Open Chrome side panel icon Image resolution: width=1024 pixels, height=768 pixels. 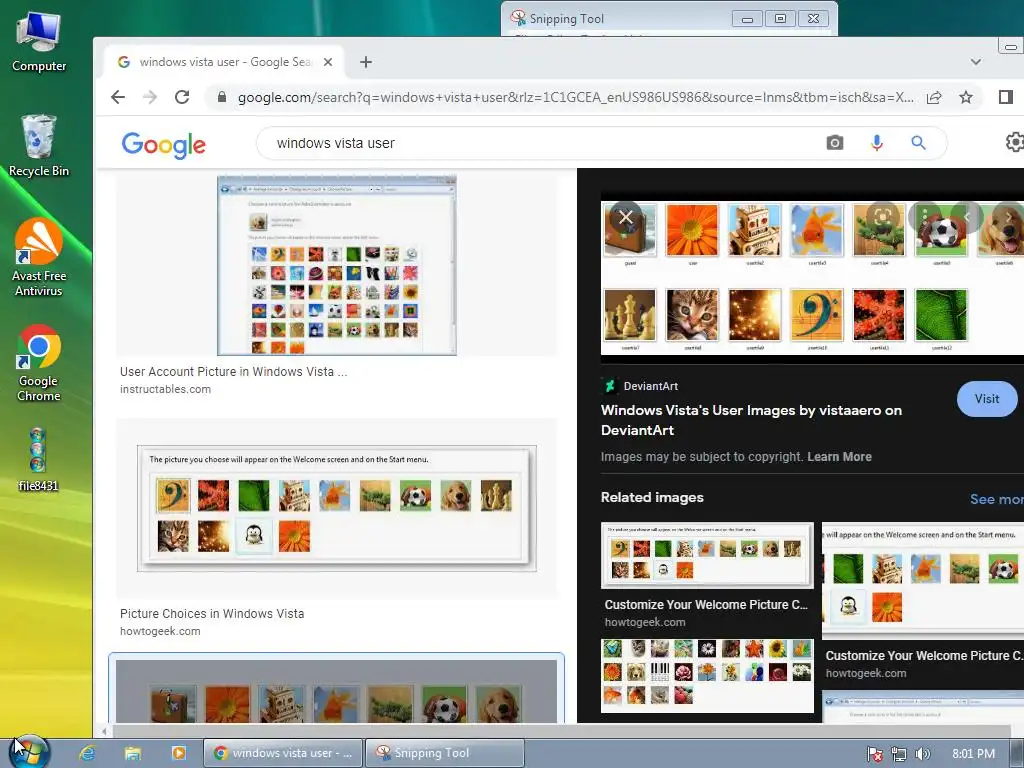tap(1006, 97)
